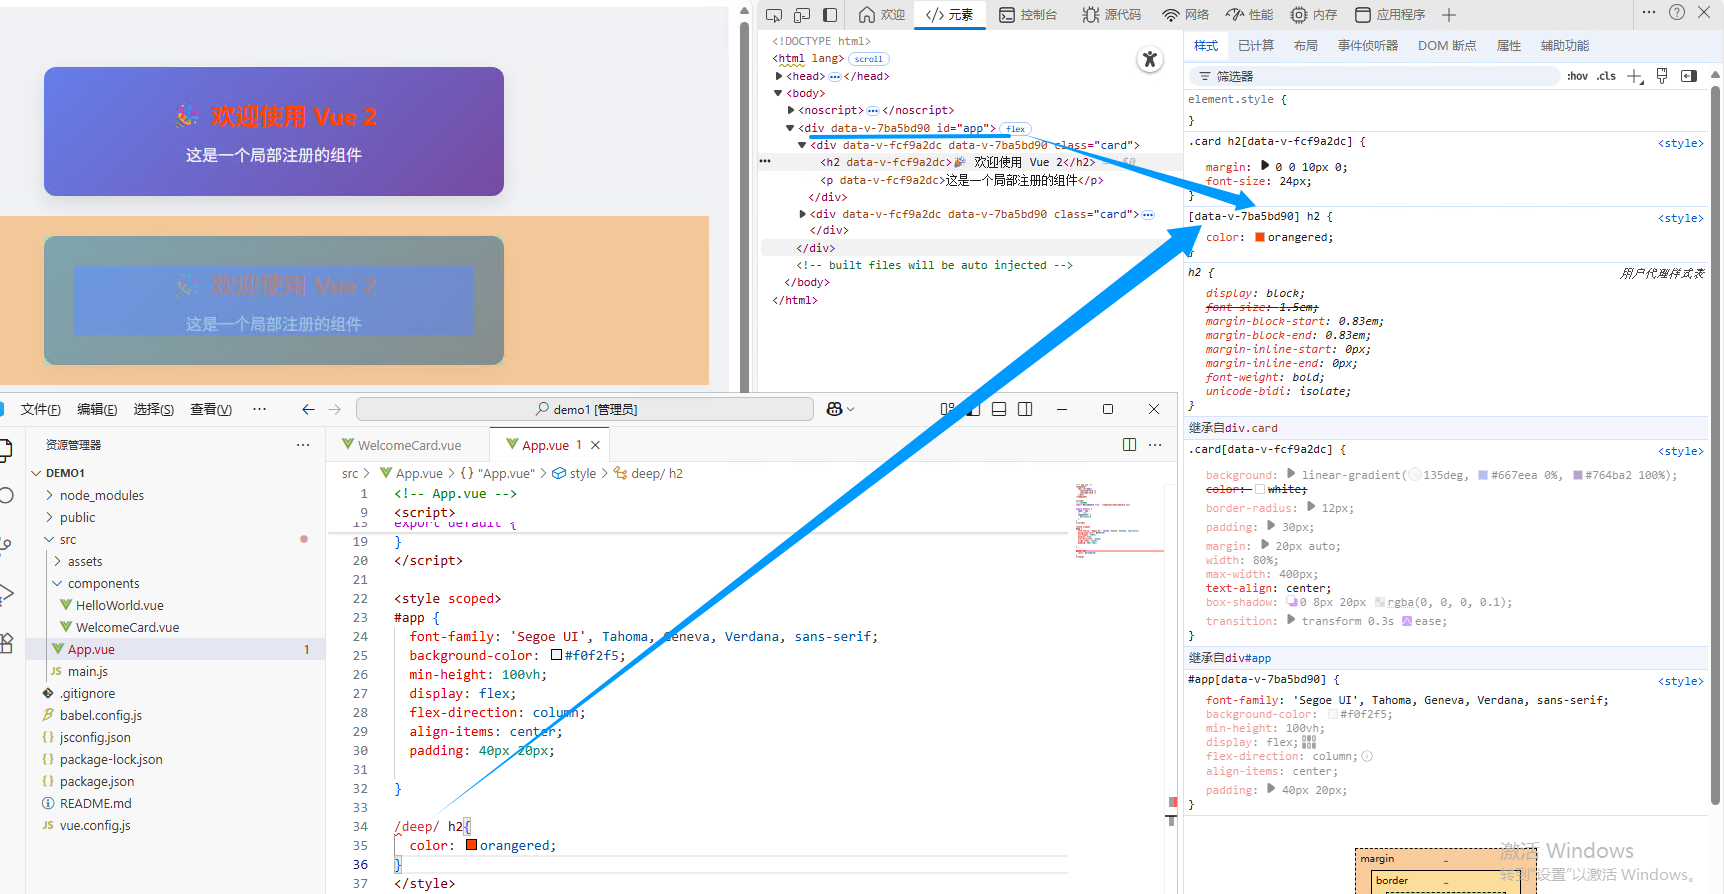Screen dimensions: 1724x894
Task: Follow the <style> link for #app rule
Action: (x=1680, y=681)
